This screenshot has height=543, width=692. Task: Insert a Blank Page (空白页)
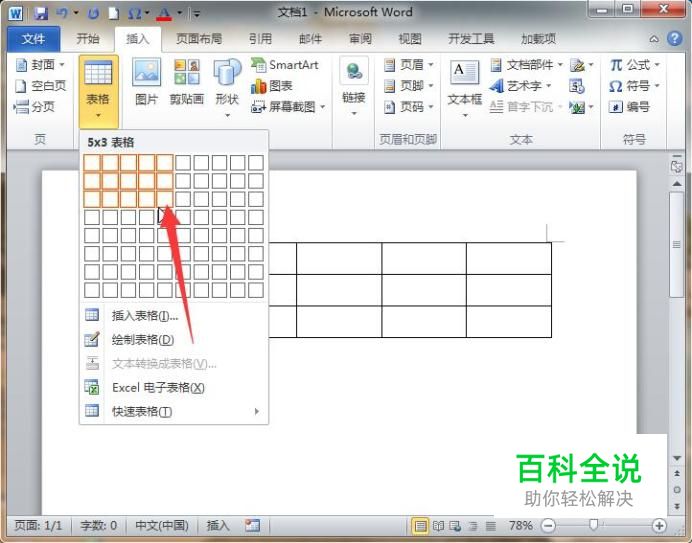point(40,86)
